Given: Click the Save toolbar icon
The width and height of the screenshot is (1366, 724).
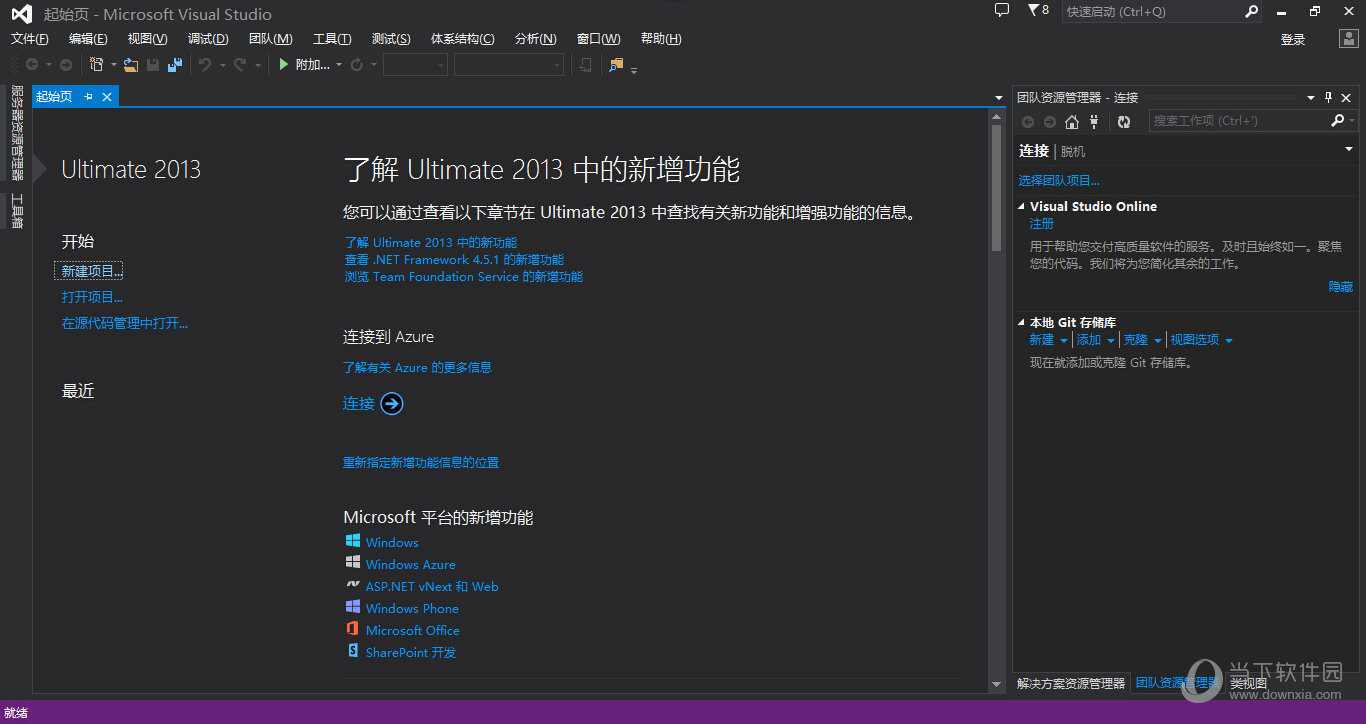Looking at the screenshot, I should [x=153, y=65].
